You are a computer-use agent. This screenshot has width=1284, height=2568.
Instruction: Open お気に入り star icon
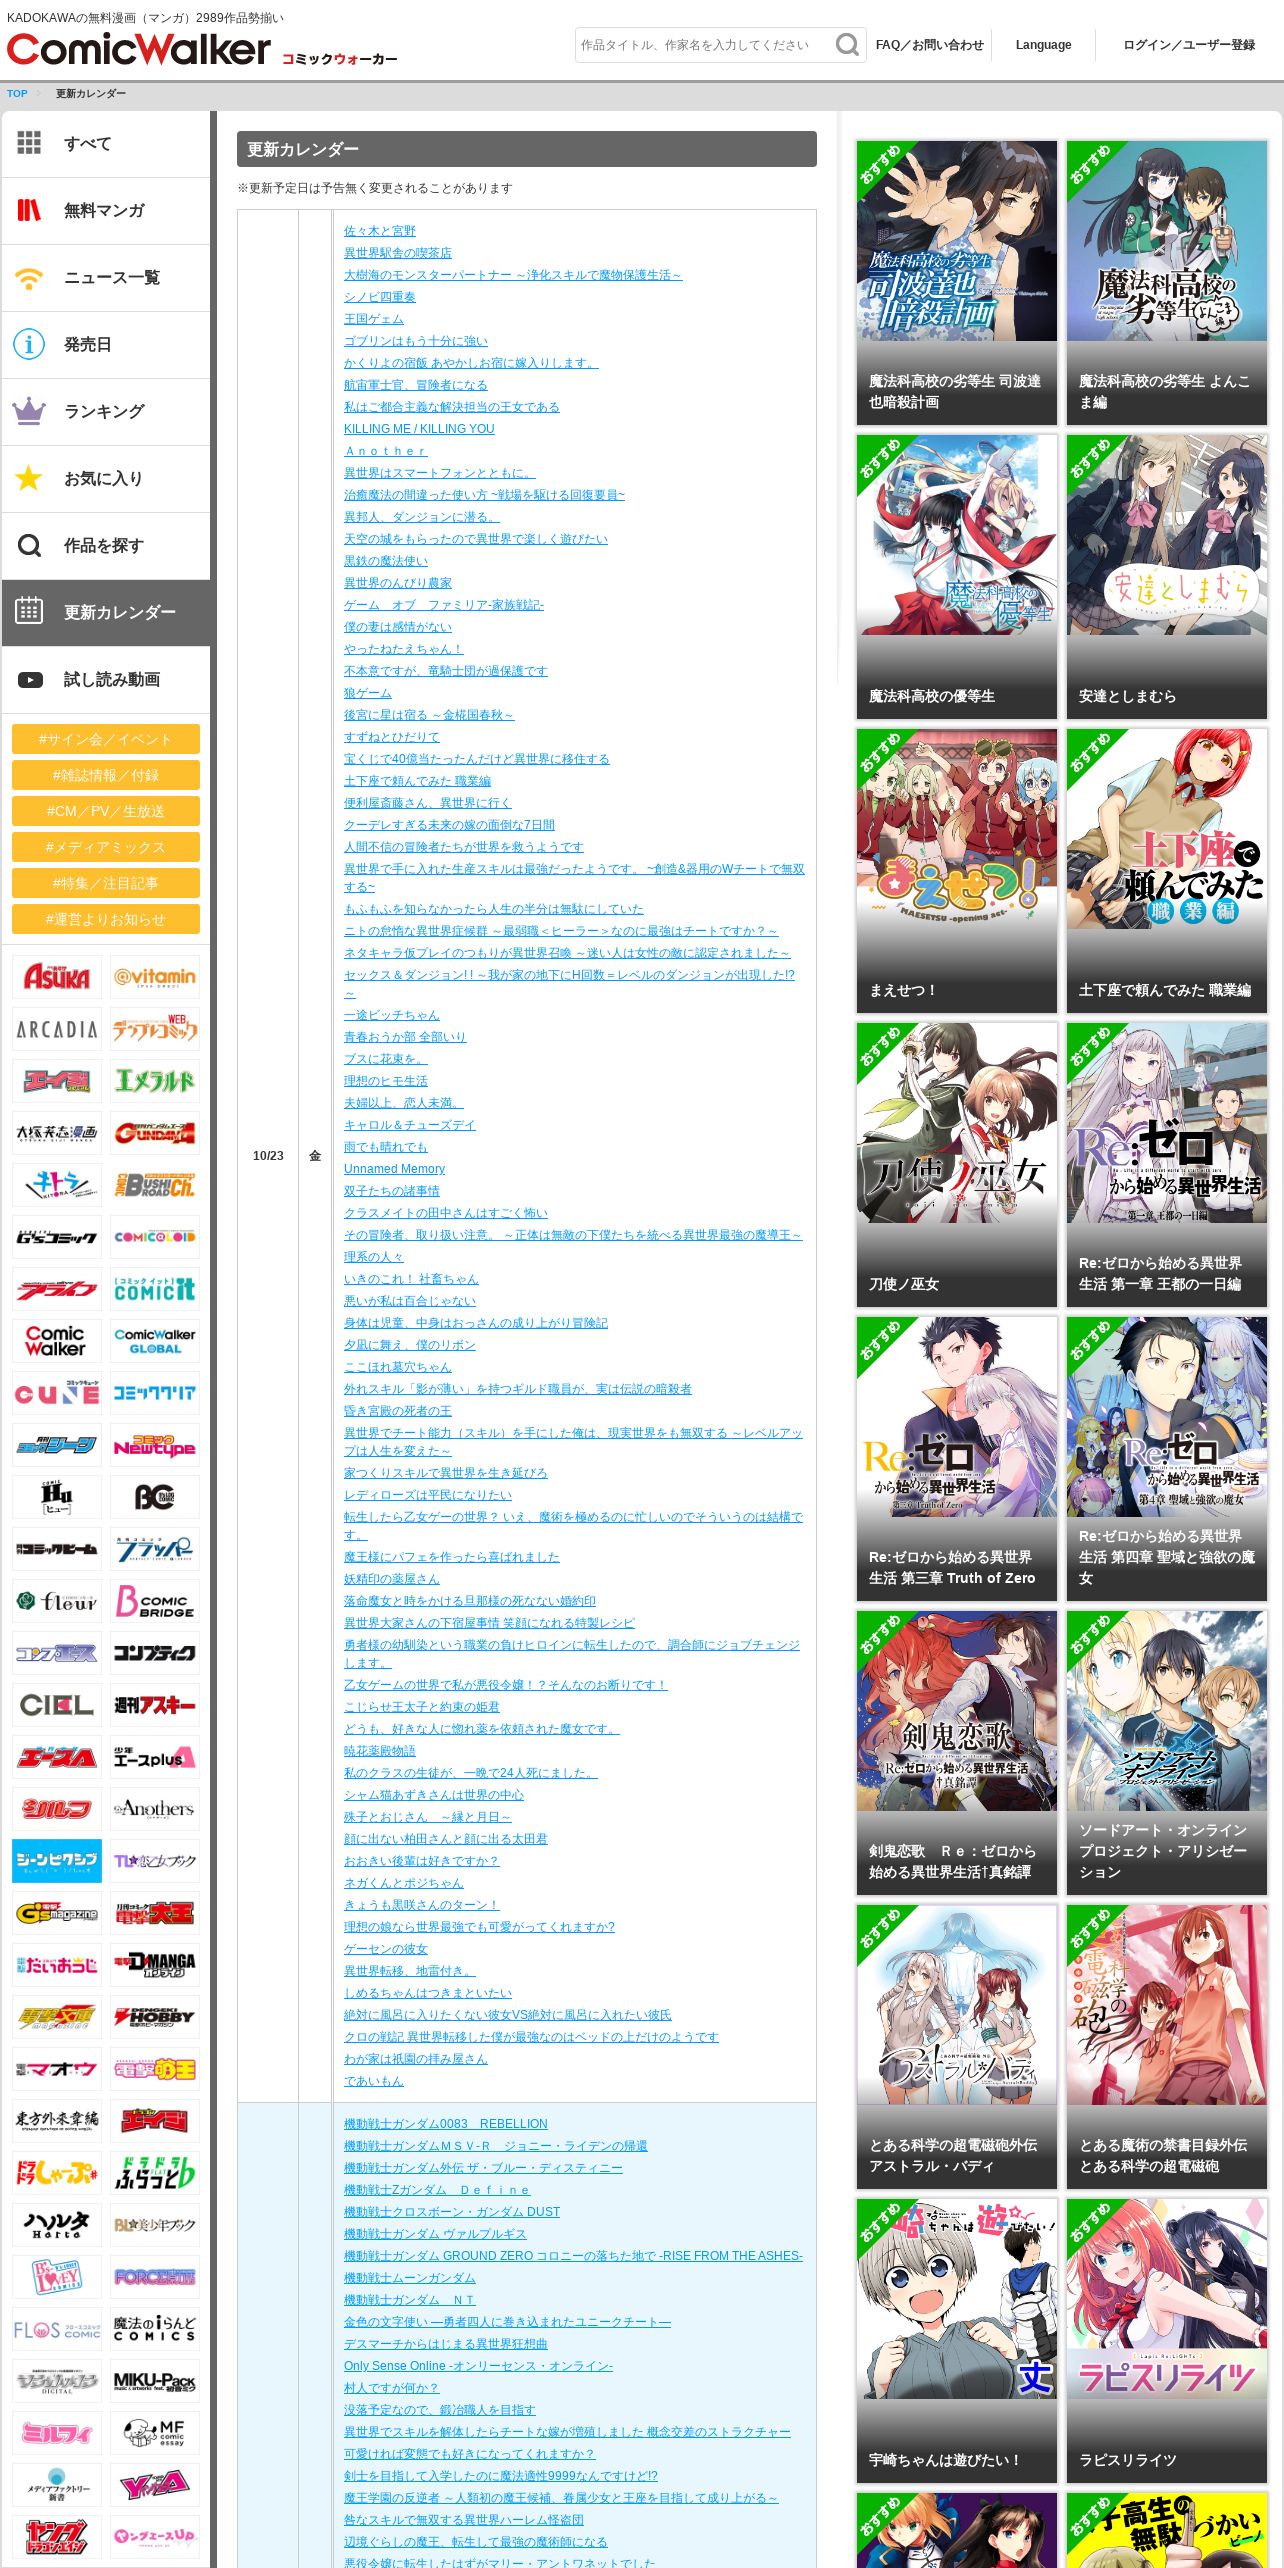coord(29,478)
